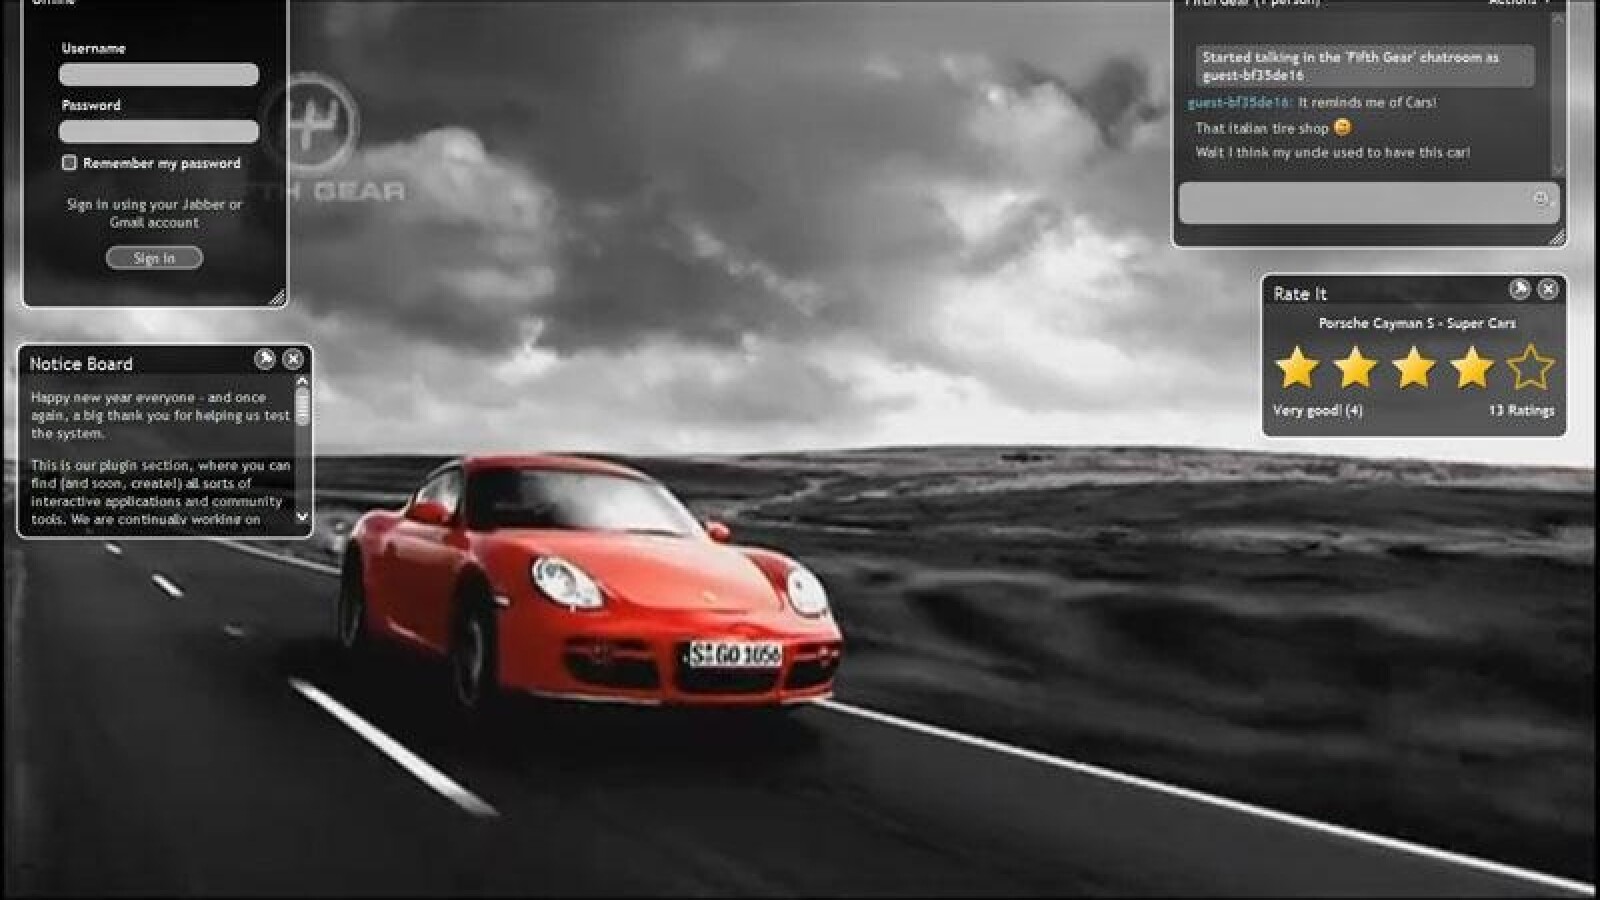Viewport: 1600px width, 900px height.
Task: Pin the Rate It widget
Action: click(1519, 290)
